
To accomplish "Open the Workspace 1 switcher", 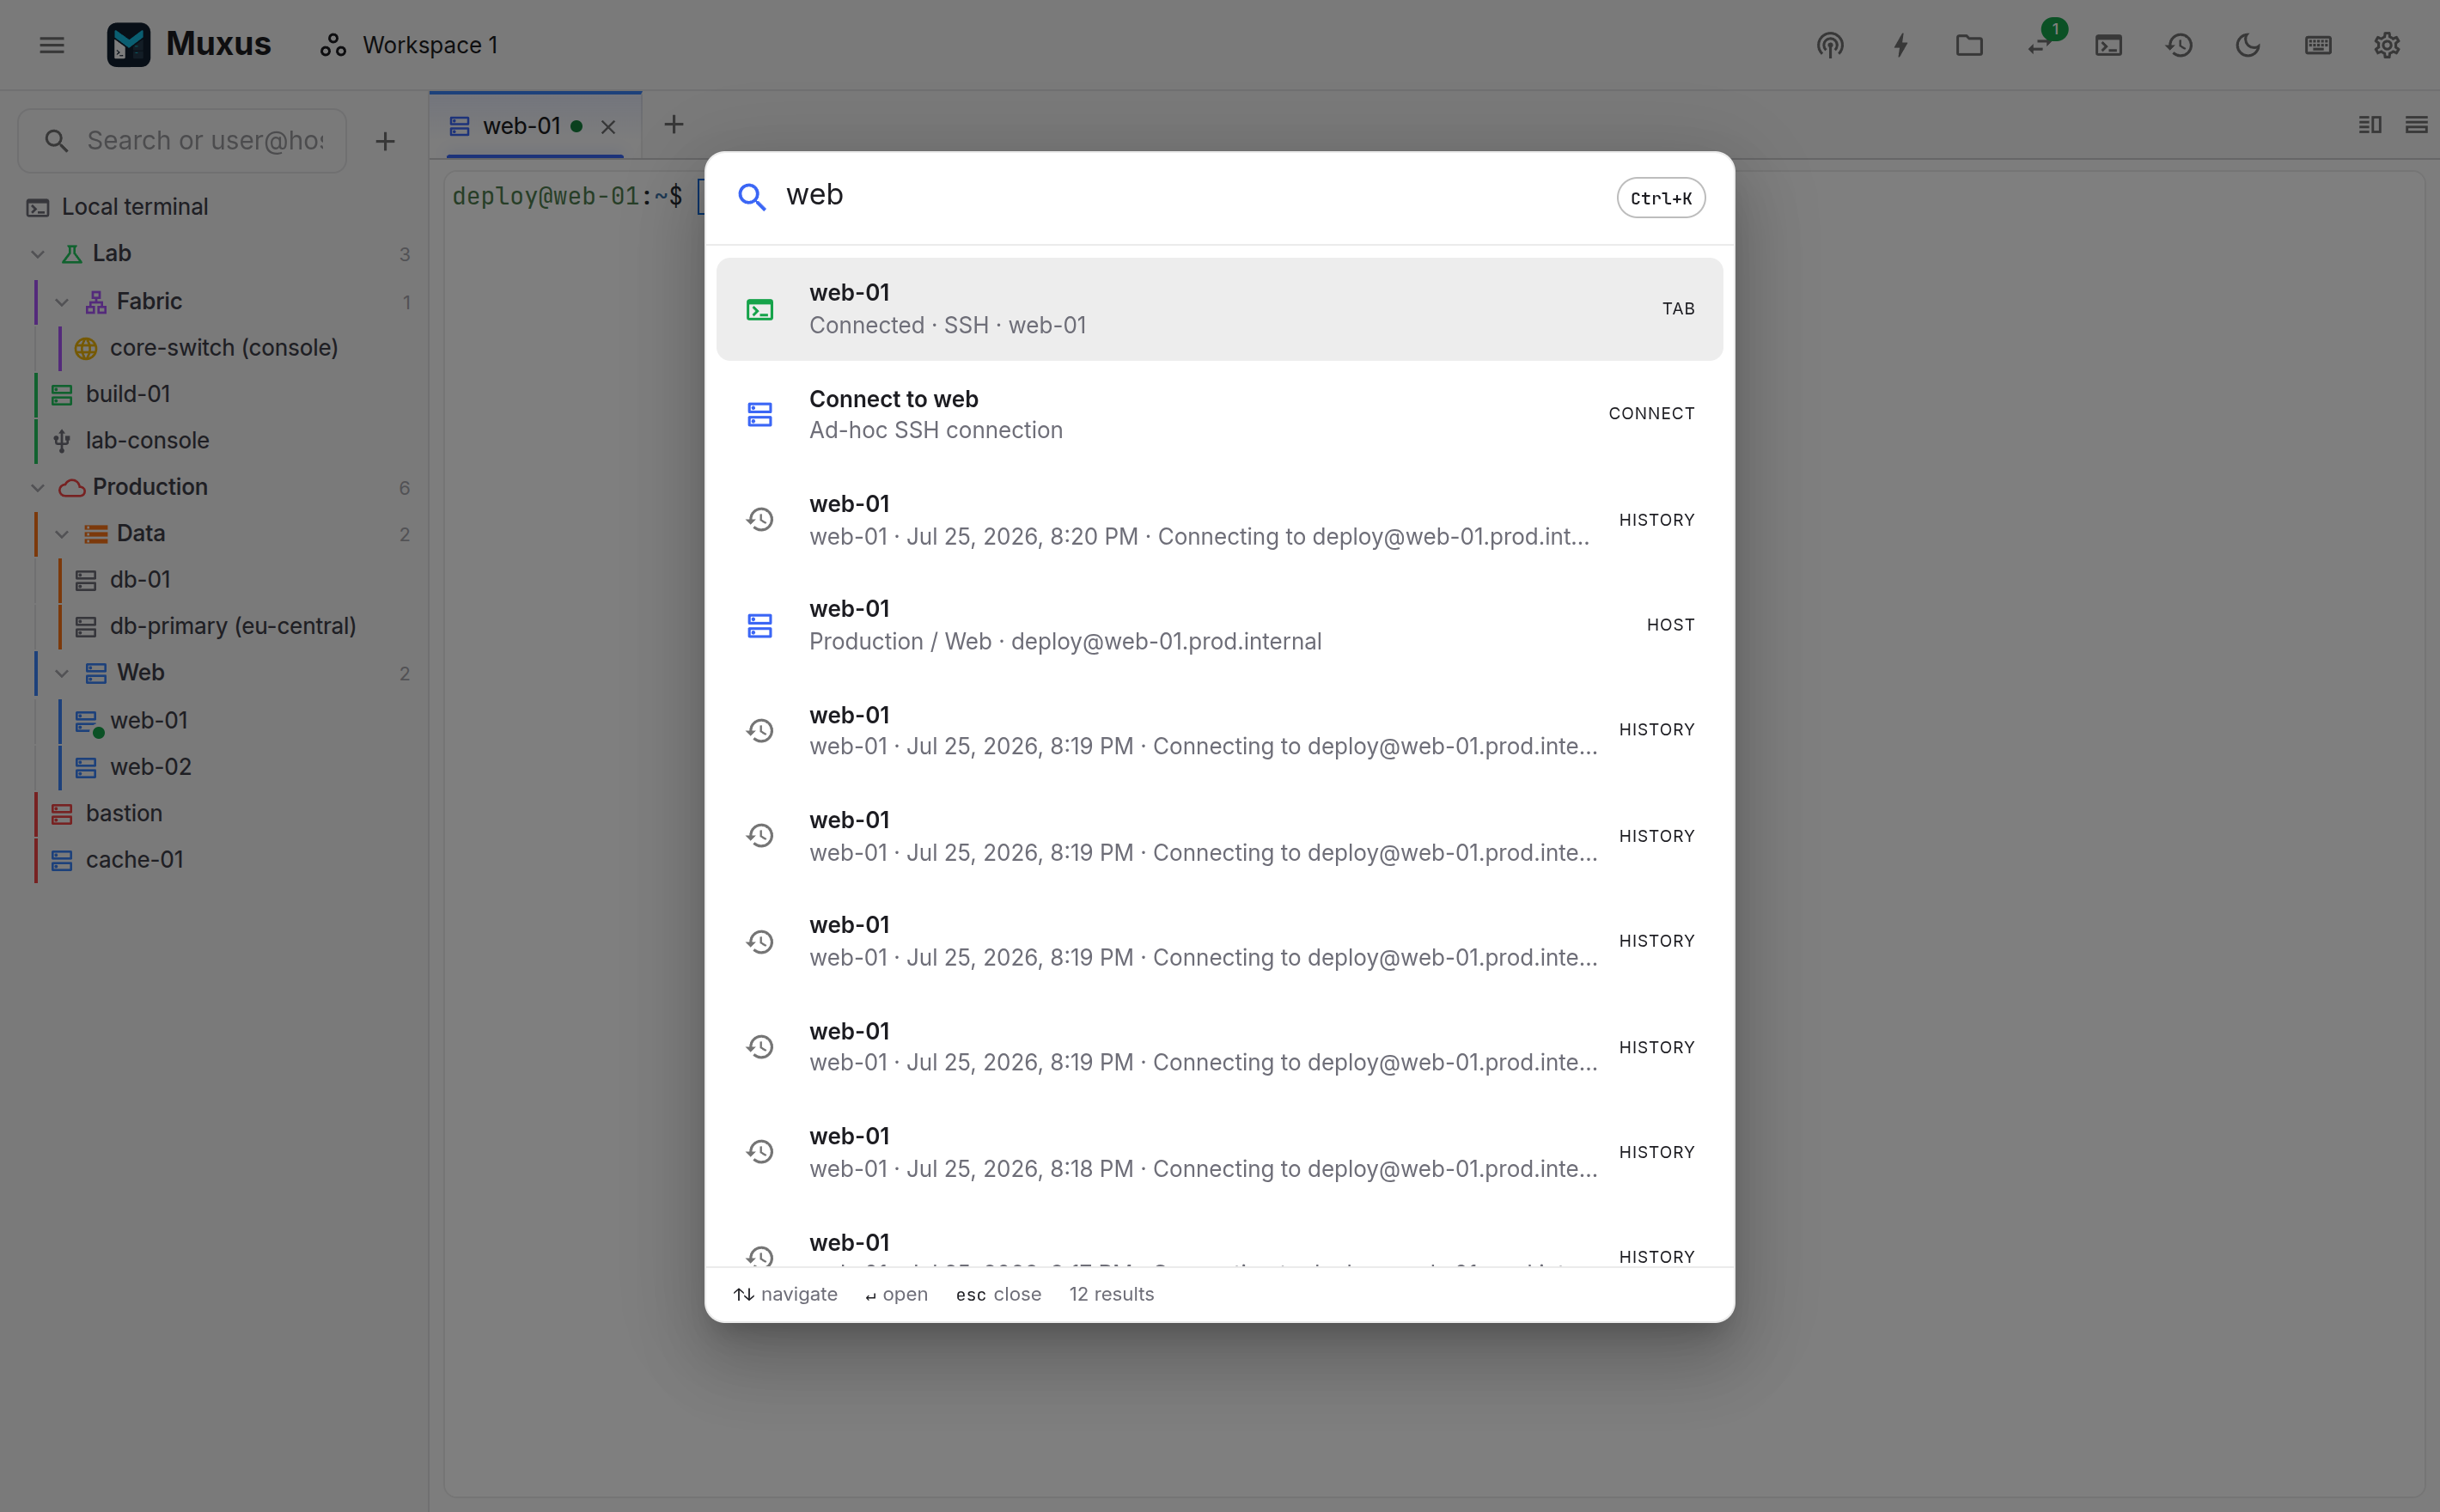I will coord(409,45).
